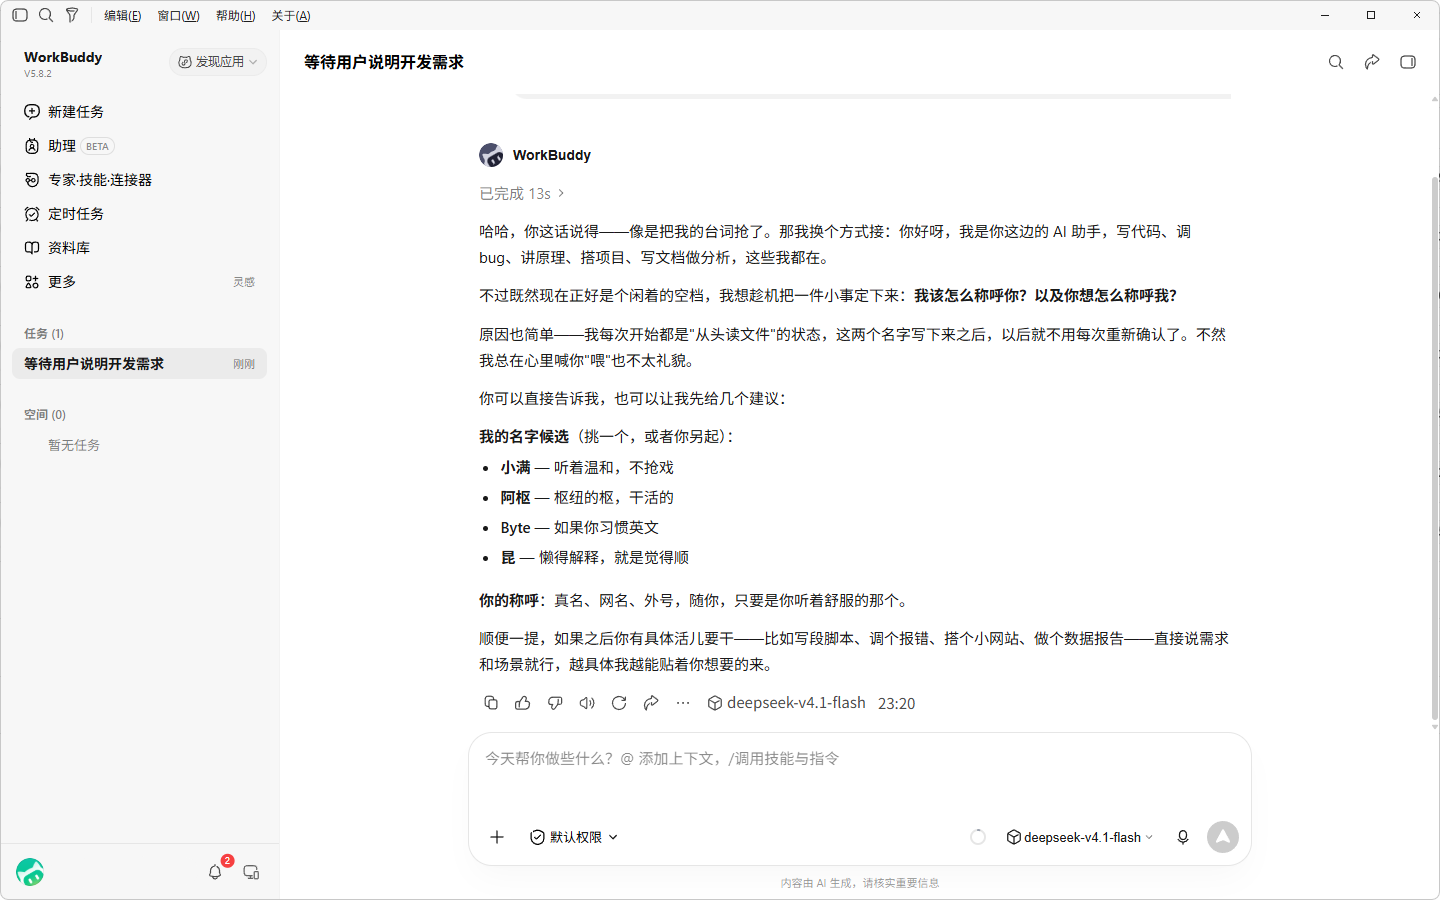Click the 任务 (1) section header
The image size is (1440, 900).
pos(44,334)
